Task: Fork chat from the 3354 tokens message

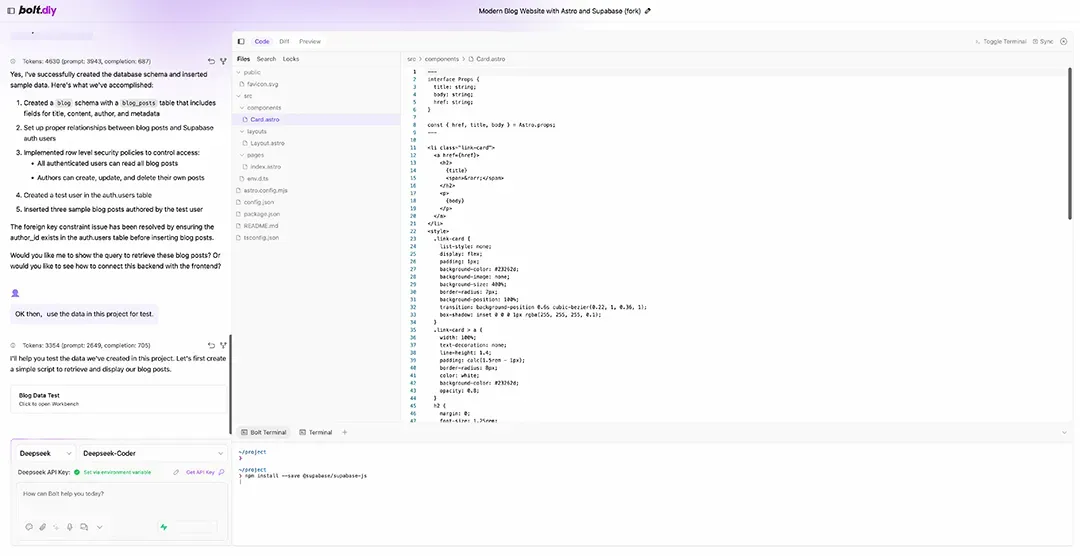Action: [223, 345]
